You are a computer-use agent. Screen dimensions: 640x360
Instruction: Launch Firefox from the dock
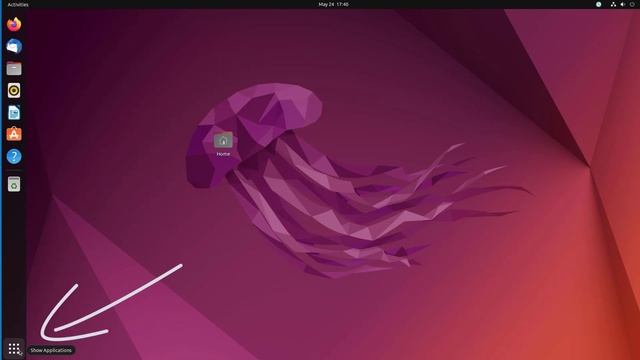pos(14,24)
